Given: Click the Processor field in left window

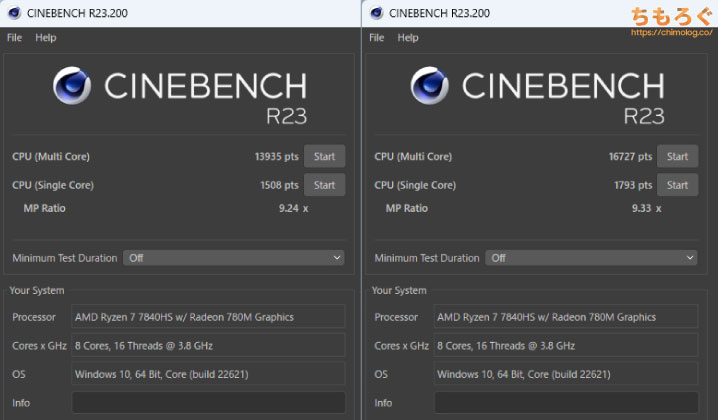Looking at the screenshot, I should [208, 317].
